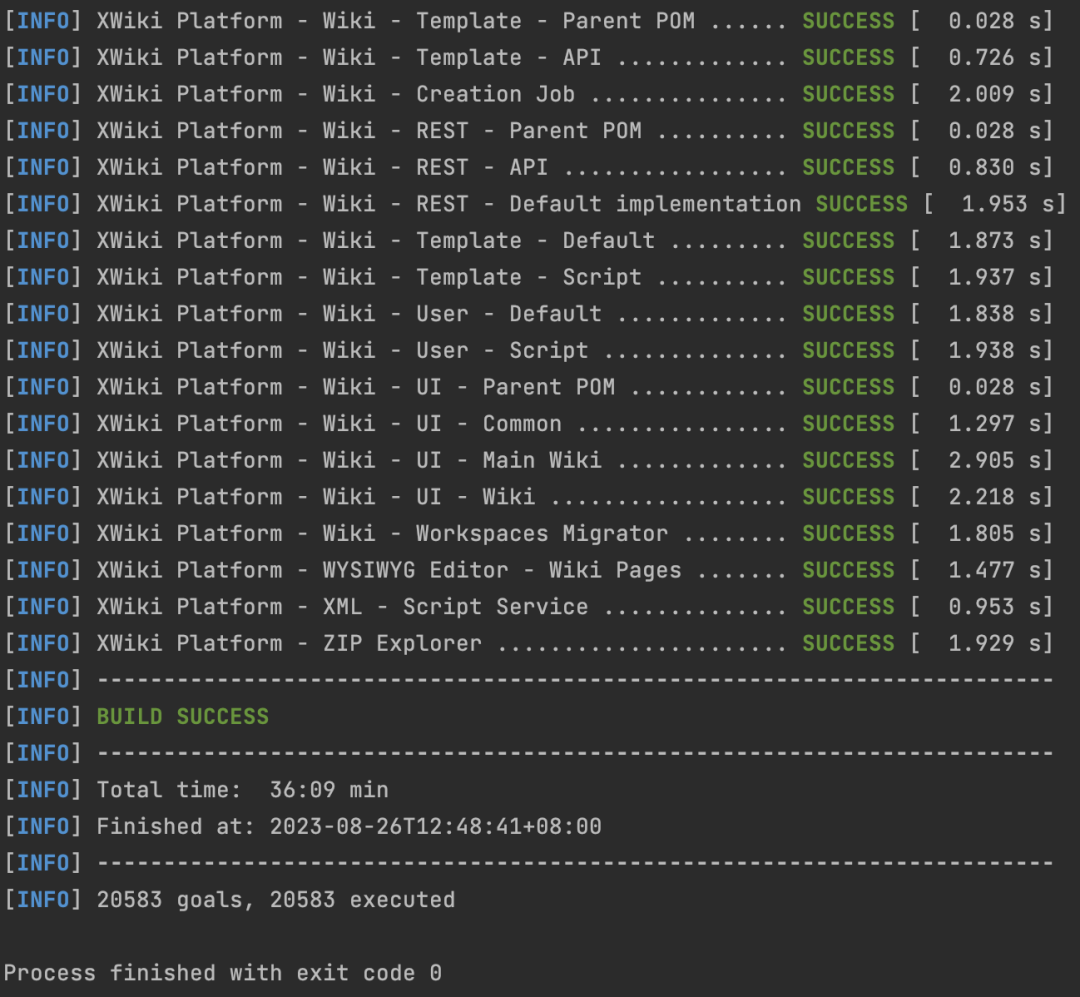Click the Wiki Creation Job log line
Image resolution: width=1080 pixels, height=997 pixels.
tap(440, 95)
